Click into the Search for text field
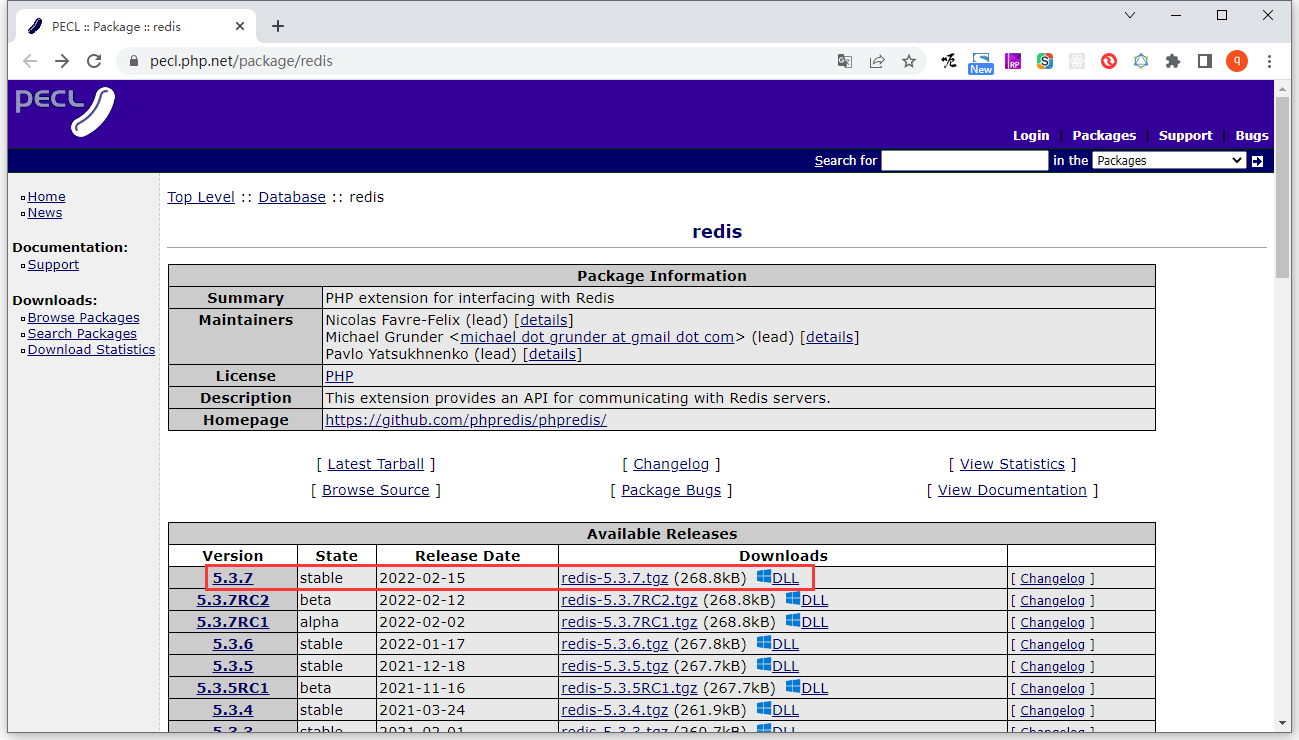Viewport: 1299px width, 740px height. (964, 160)
